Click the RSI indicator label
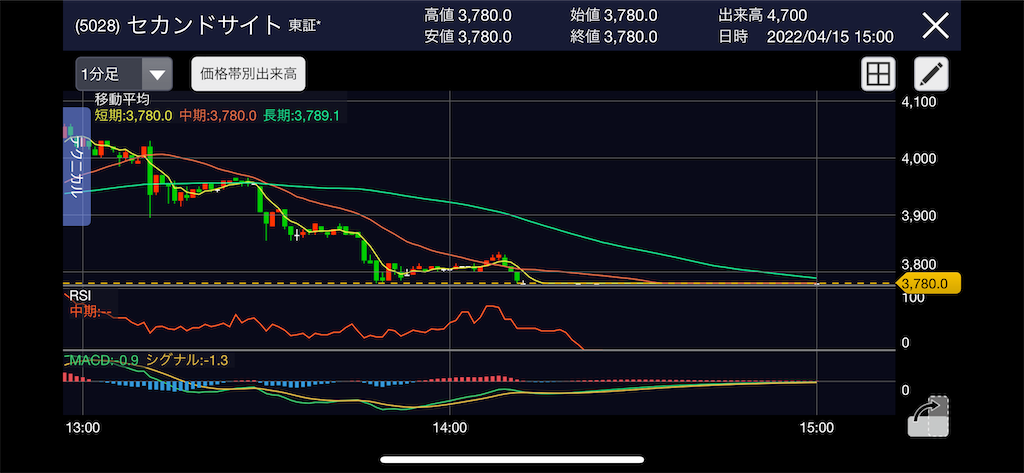 [80, 298]
